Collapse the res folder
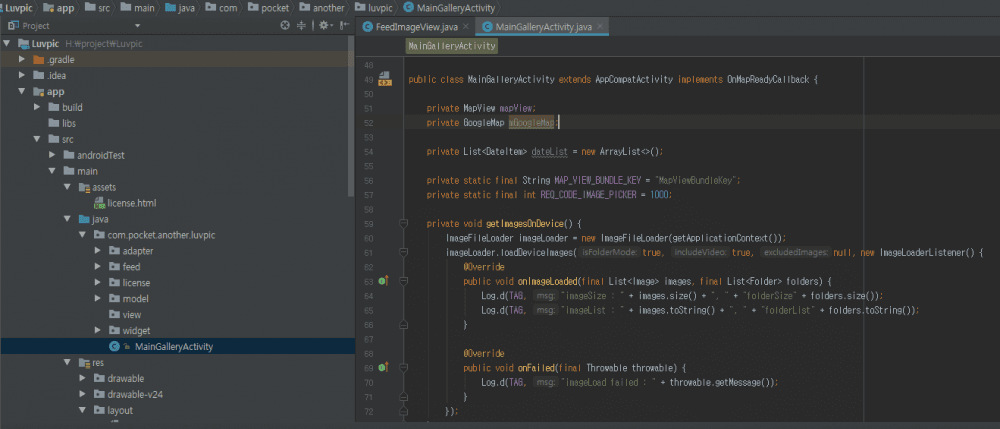 coord(67,363)
